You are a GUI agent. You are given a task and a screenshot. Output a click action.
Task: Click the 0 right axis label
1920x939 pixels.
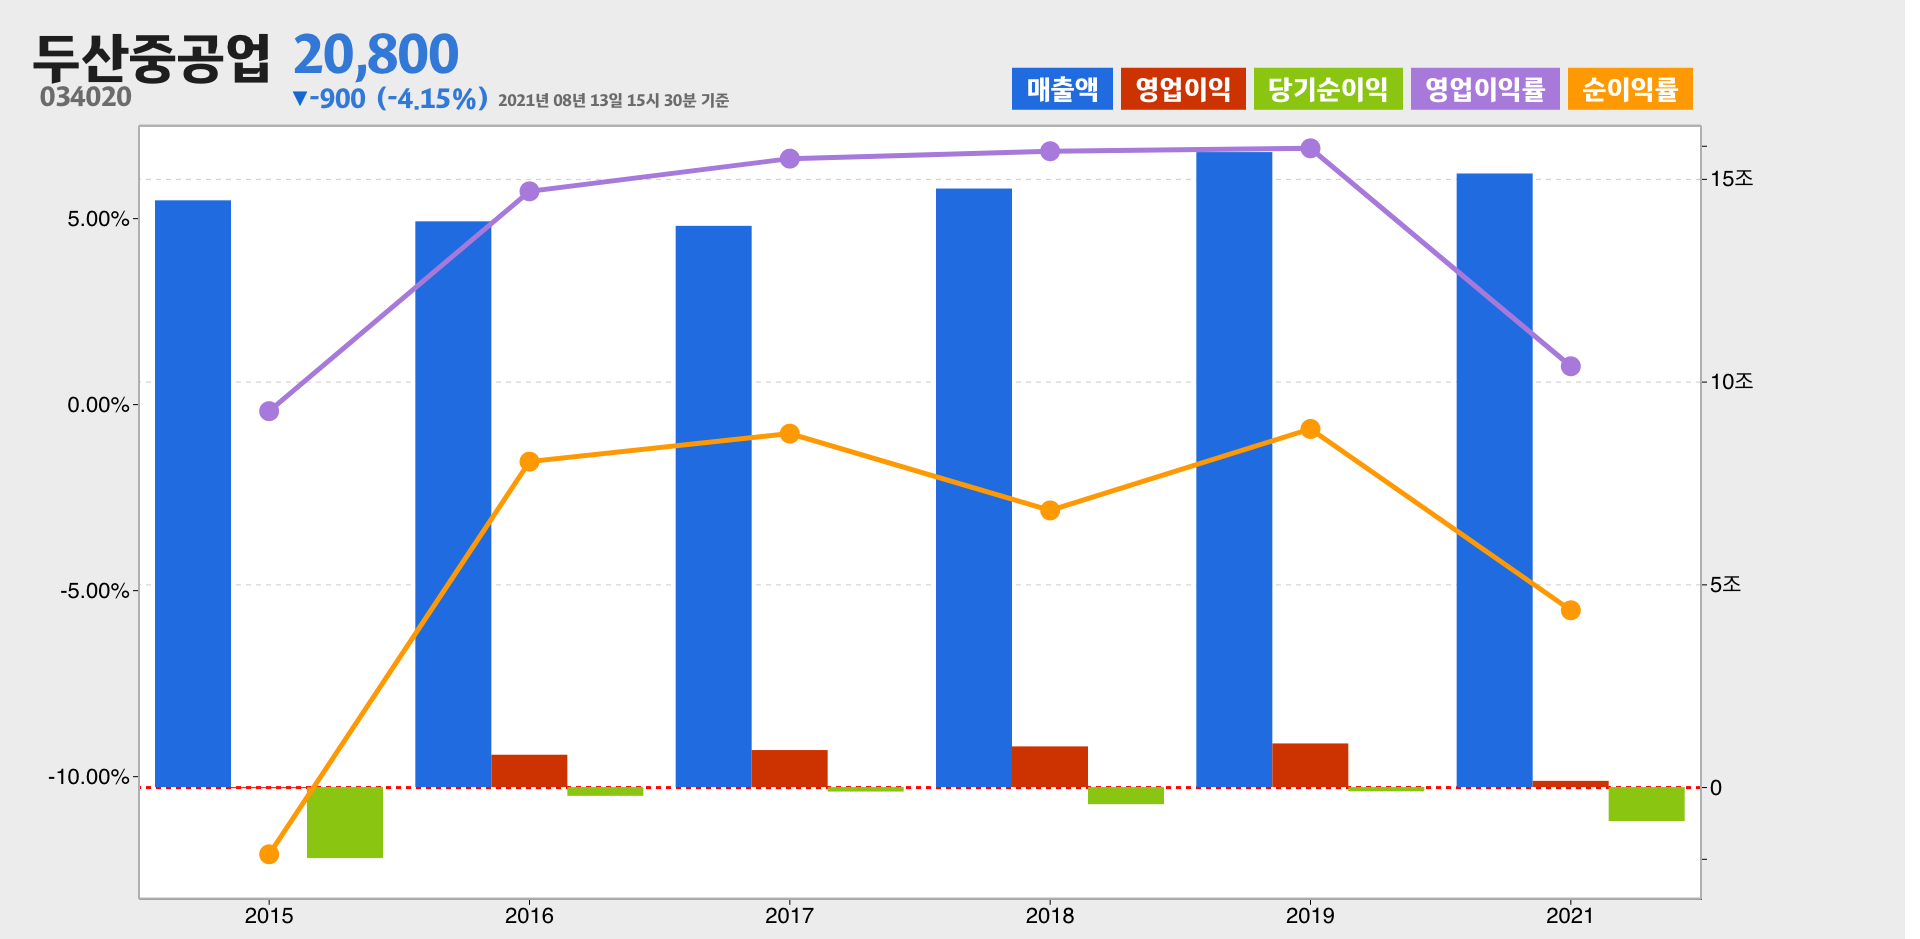1716,788
